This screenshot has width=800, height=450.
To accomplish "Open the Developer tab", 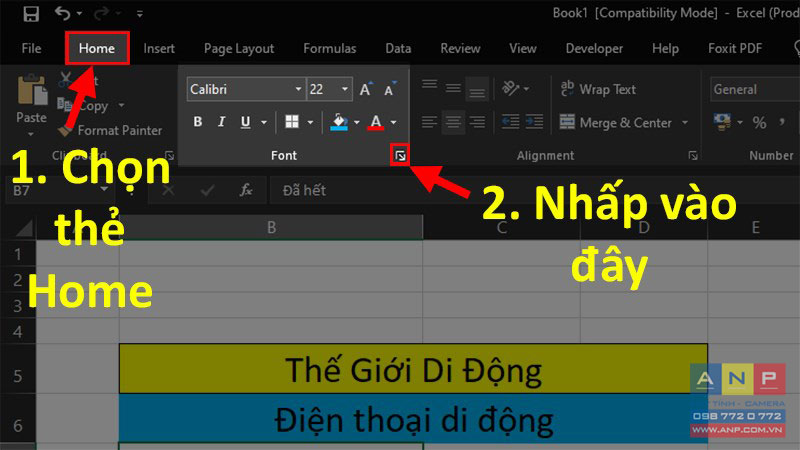I will (x=594, y=48).
